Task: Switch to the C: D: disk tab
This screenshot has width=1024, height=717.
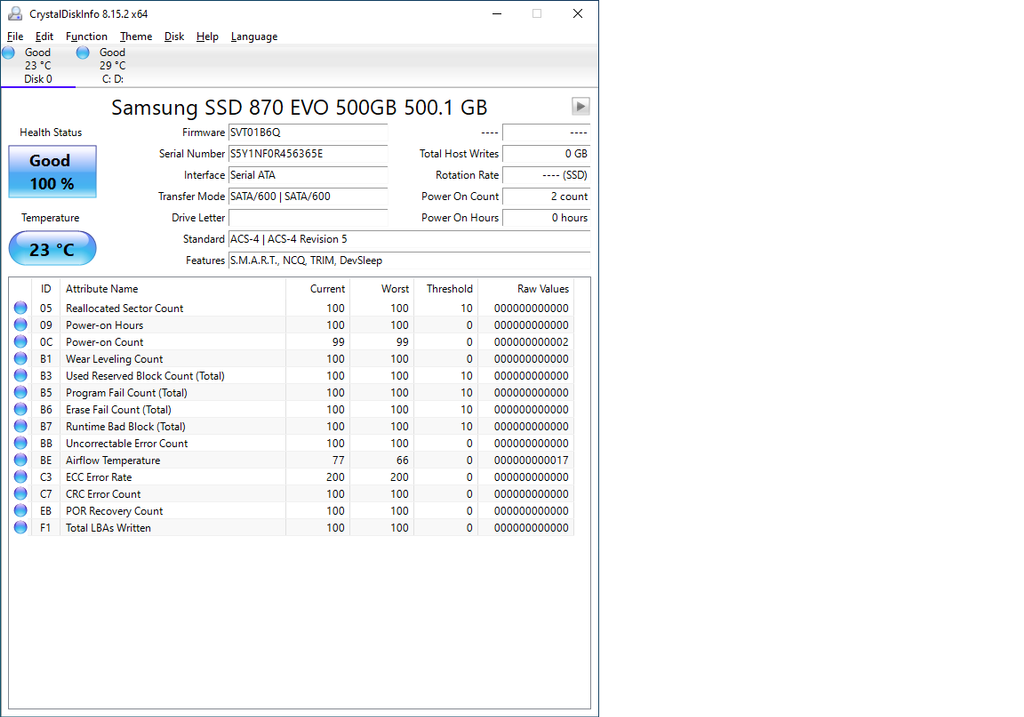Action: [x=112, y=66]
